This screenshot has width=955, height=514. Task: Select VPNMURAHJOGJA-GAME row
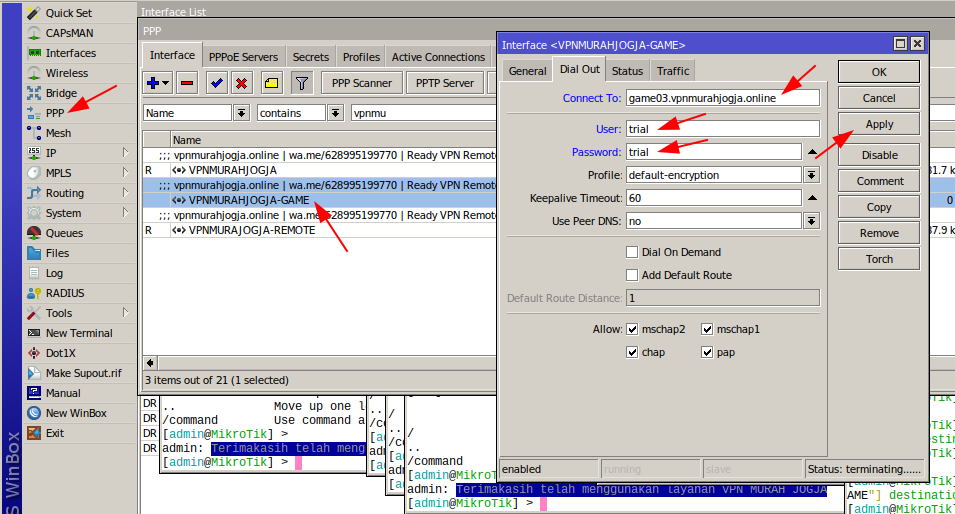[320, 200]
